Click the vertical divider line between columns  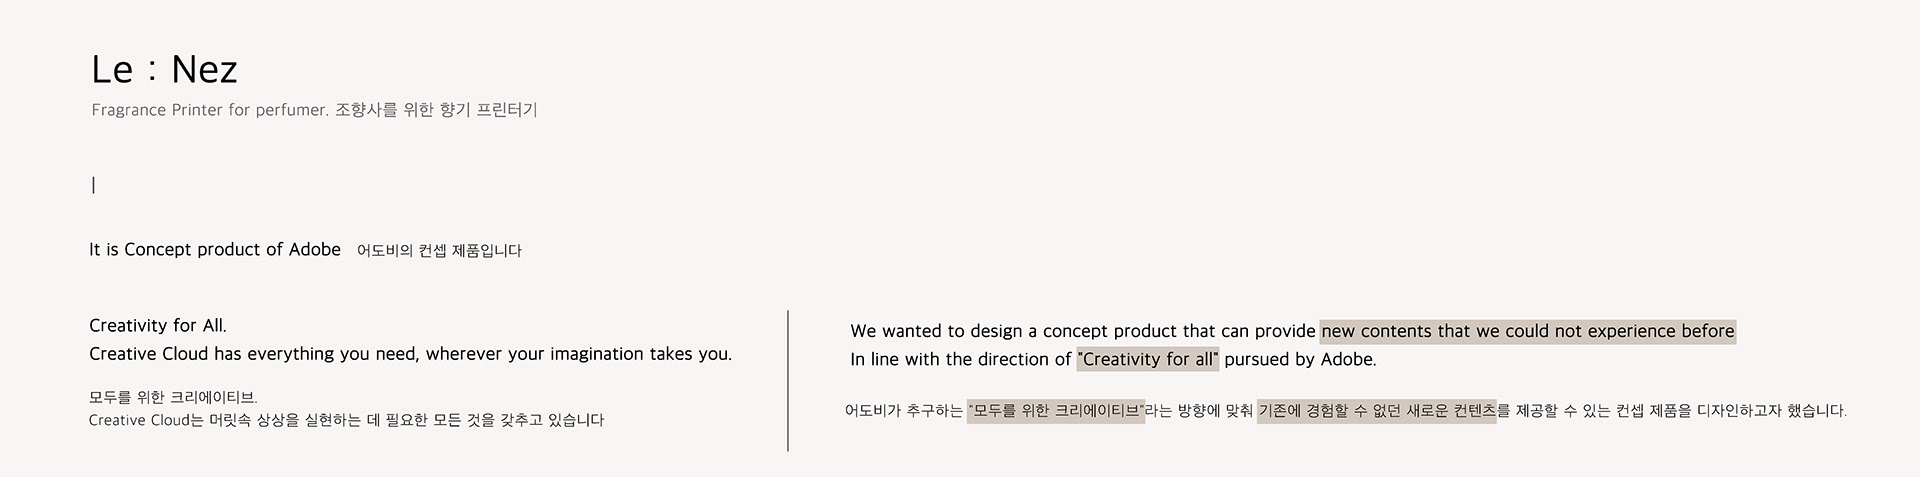pos(788,380)
